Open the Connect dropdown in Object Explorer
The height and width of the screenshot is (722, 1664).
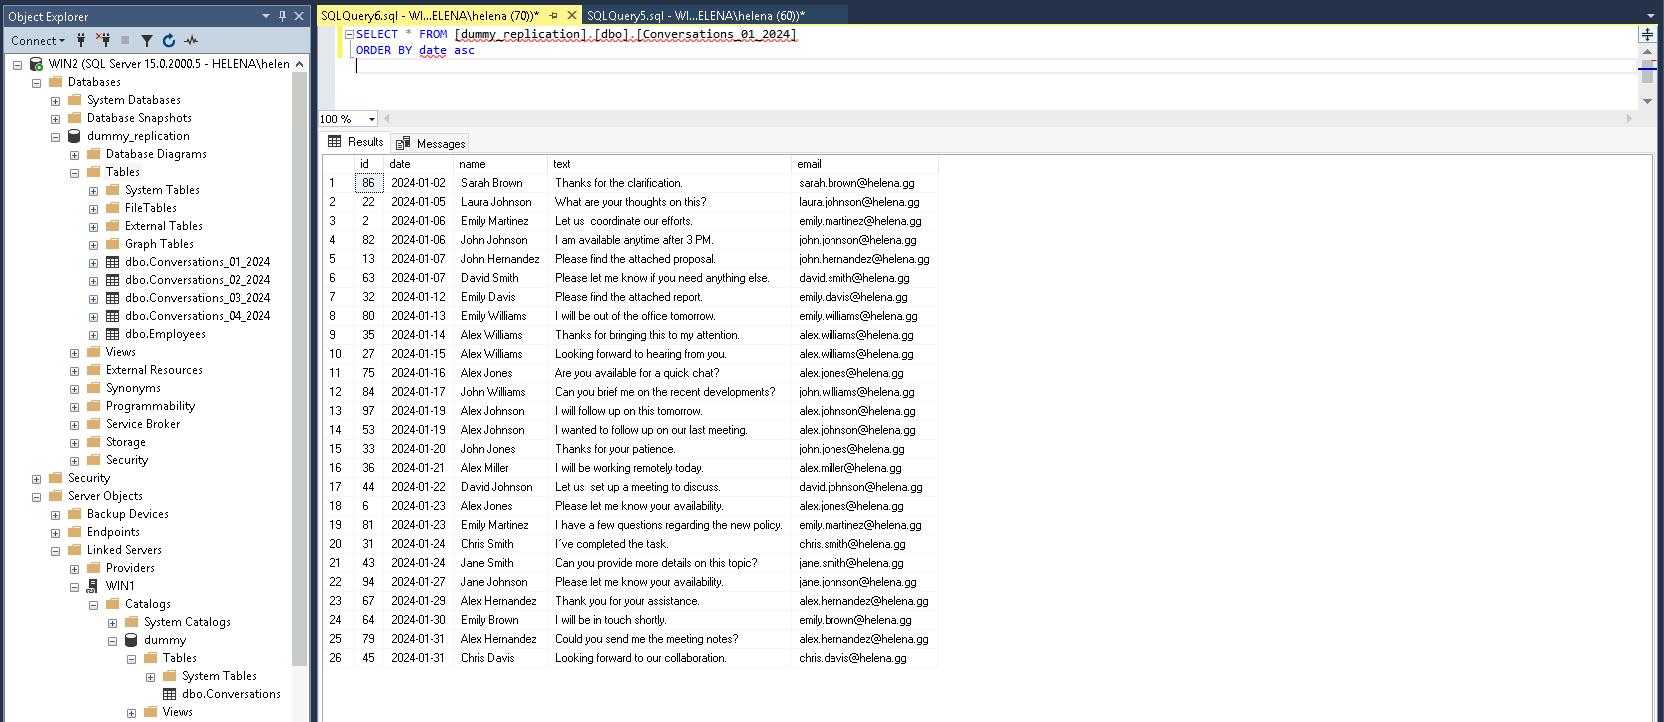[x=38, y=40]
